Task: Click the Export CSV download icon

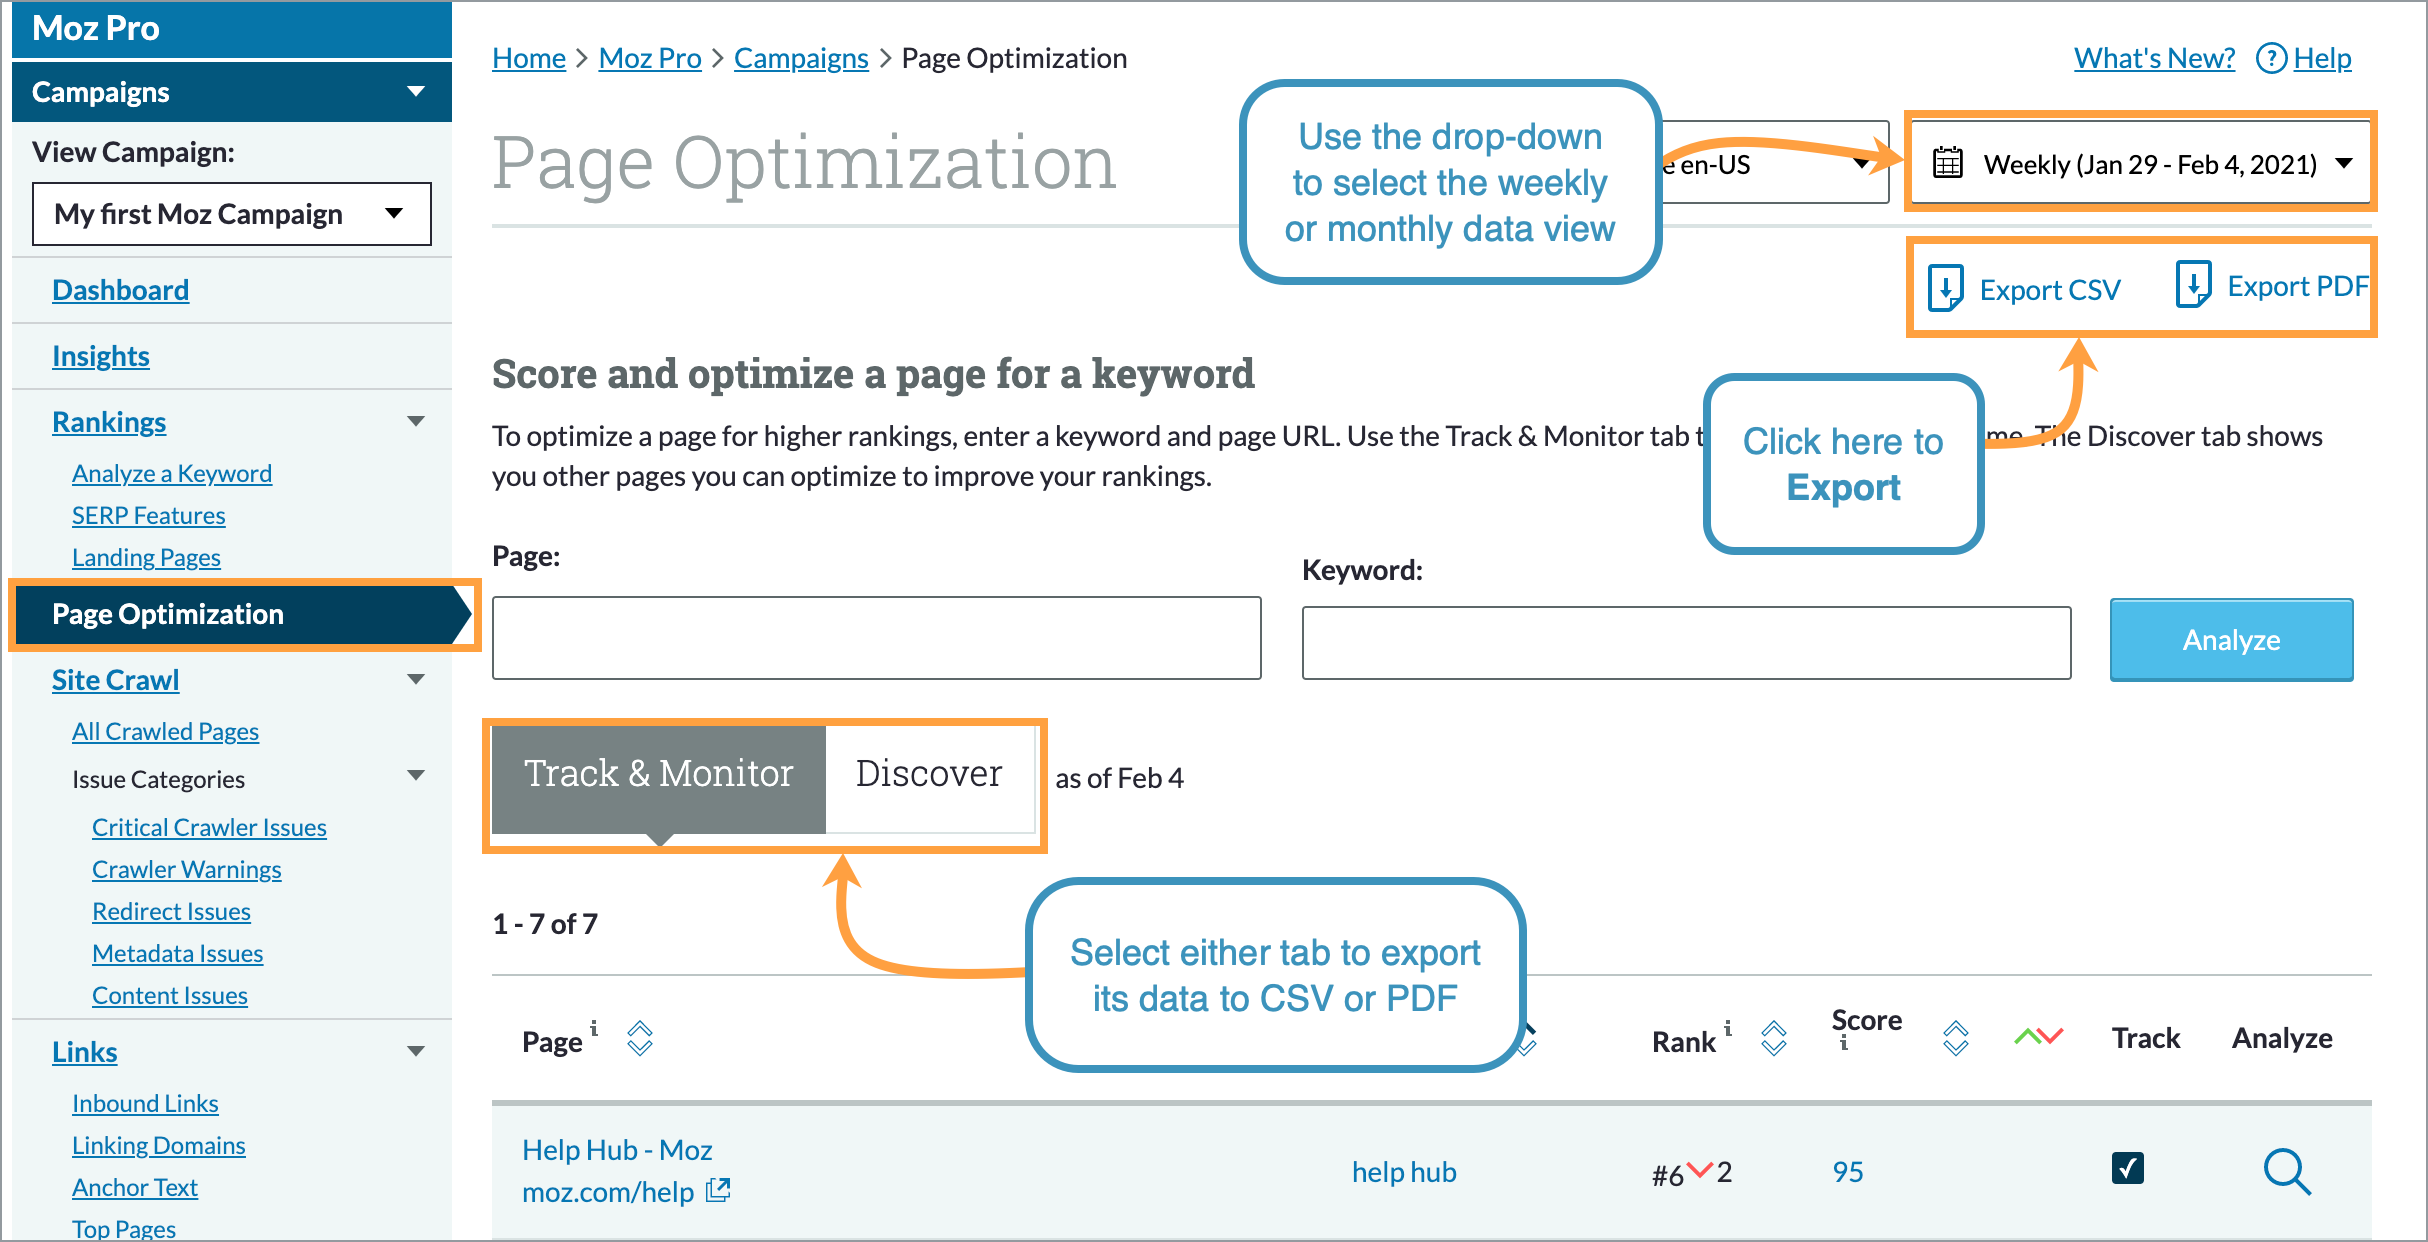Action: pyautogui.click(x=1944, y=287)
